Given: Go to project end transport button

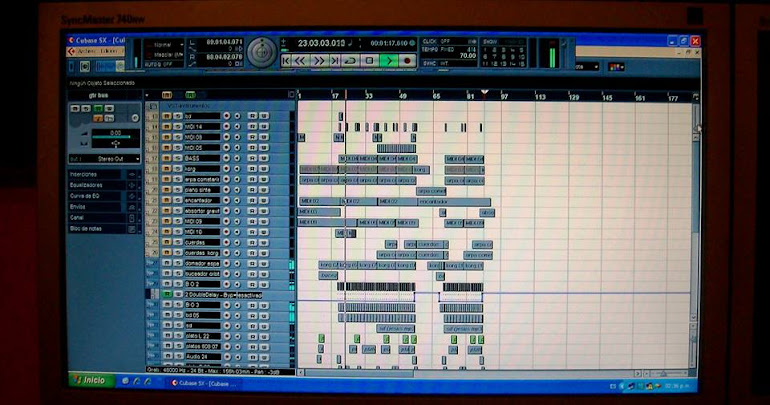Looking at the screenshot, I should 335,61.
